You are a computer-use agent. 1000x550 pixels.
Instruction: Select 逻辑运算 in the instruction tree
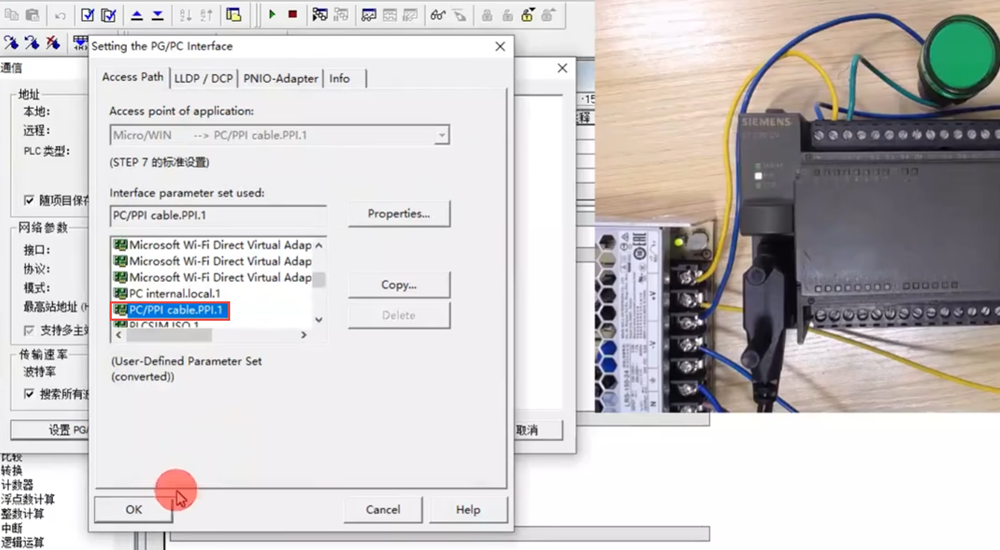22,542
